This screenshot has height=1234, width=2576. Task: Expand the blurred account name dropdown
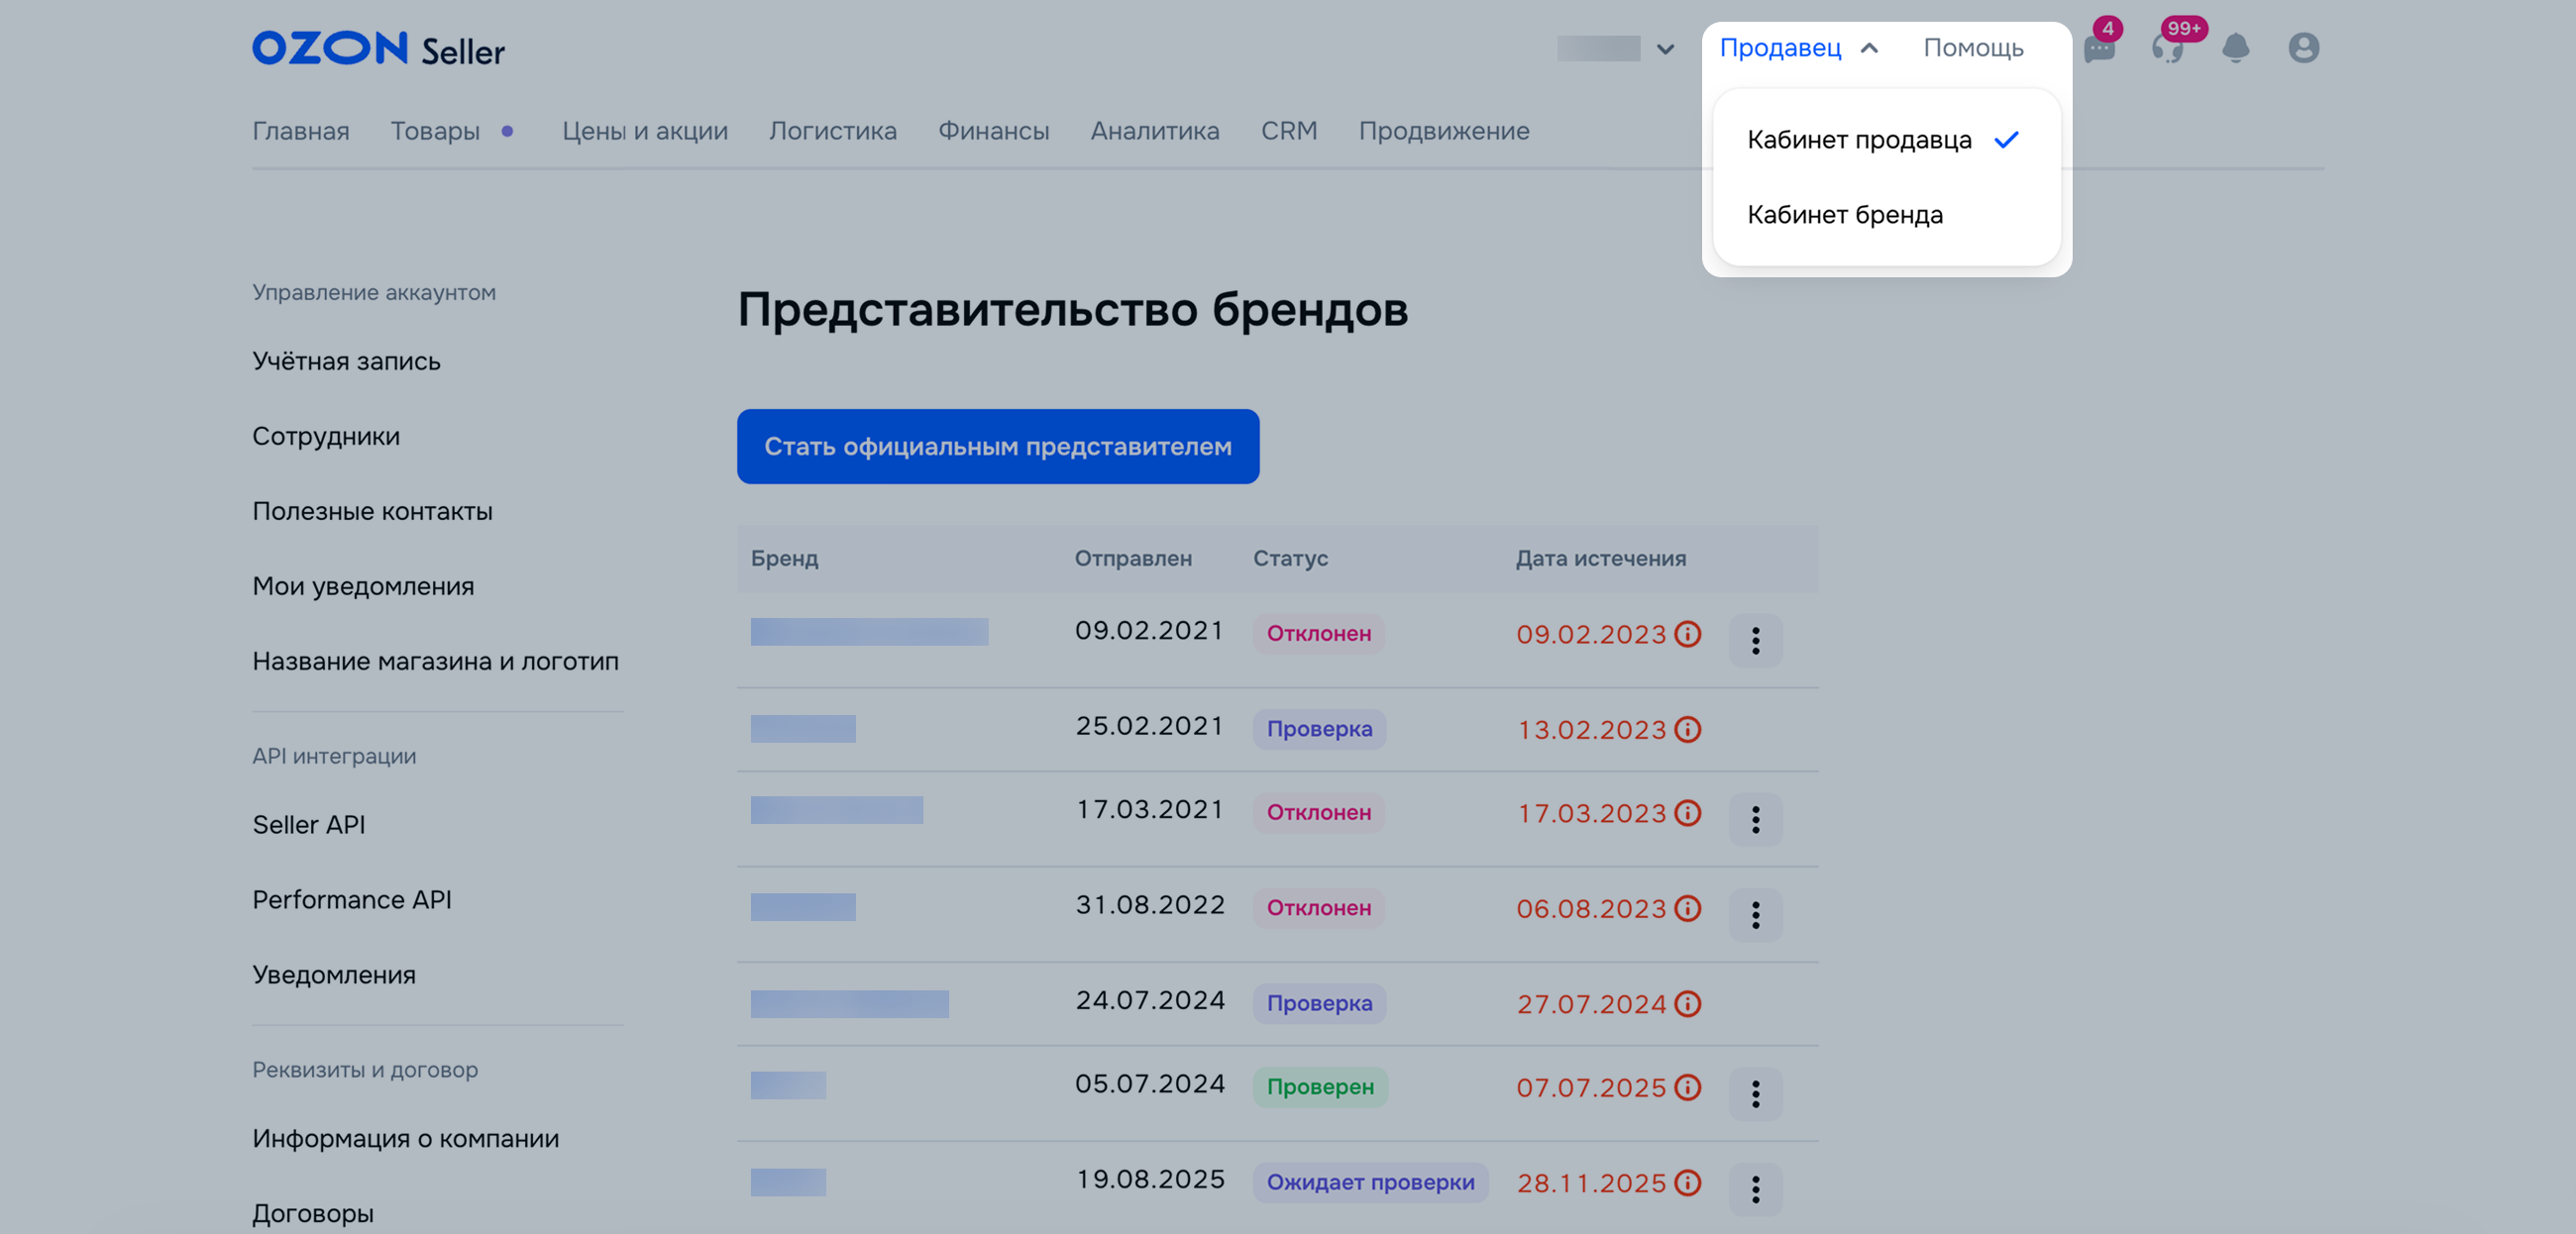pos(1616,49)
